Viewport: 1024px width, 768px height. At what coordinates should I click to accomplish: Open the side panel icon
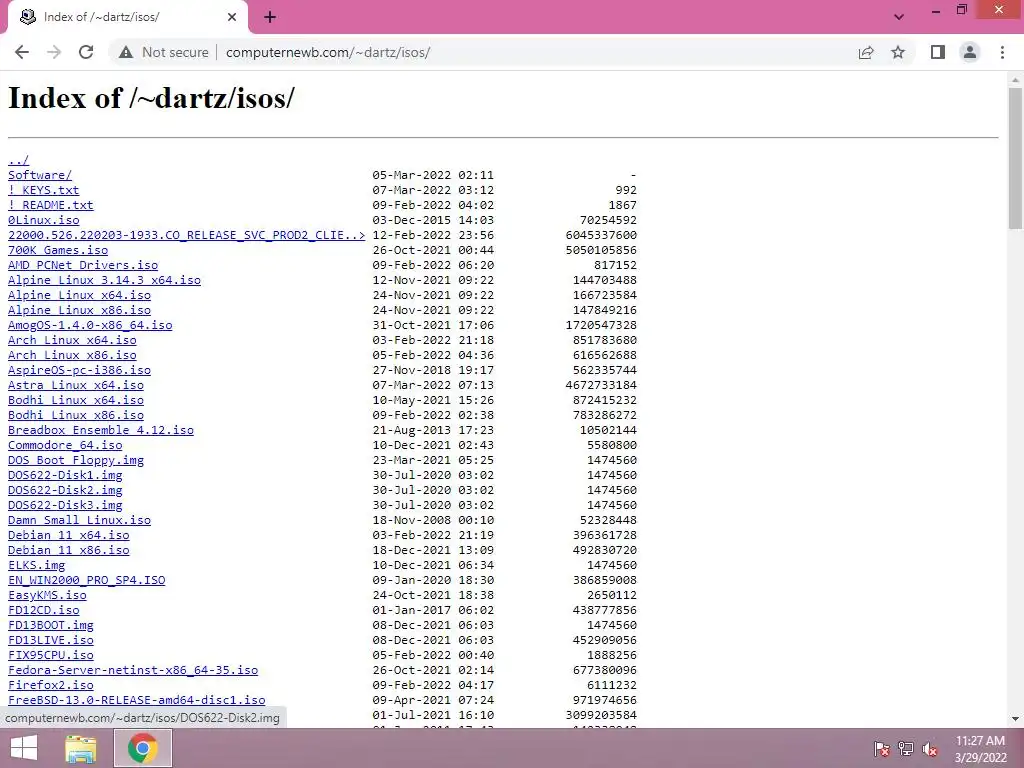(x=938, y=52)
